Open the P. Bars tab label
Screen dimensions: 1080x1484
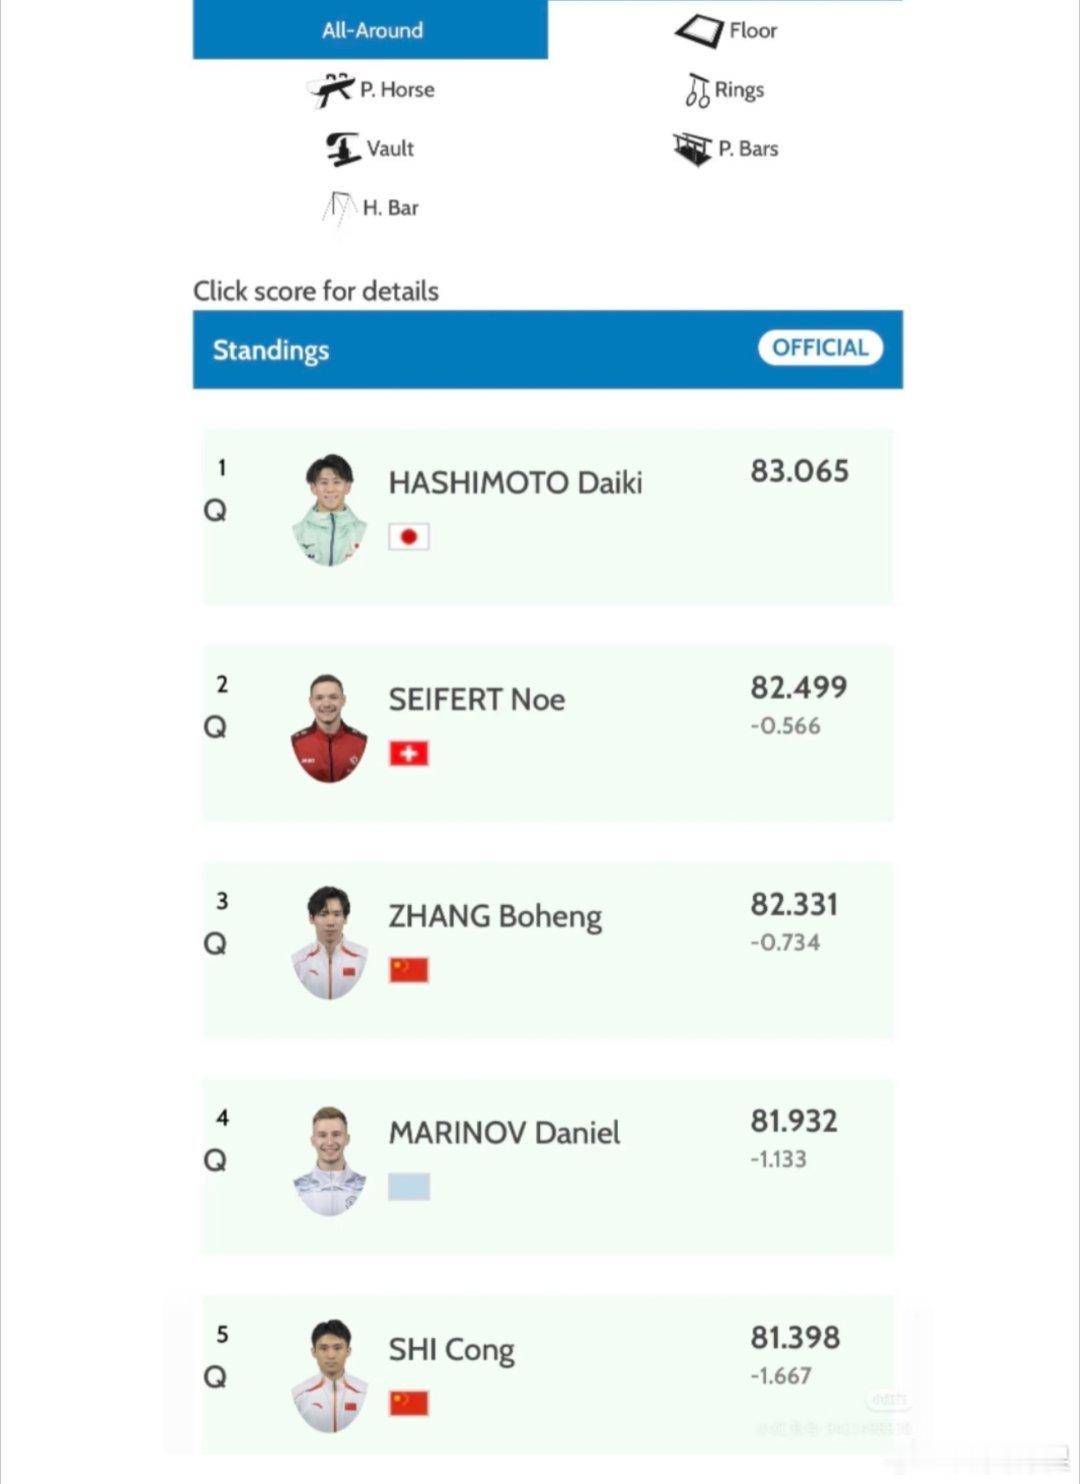[x=748, y=149]
